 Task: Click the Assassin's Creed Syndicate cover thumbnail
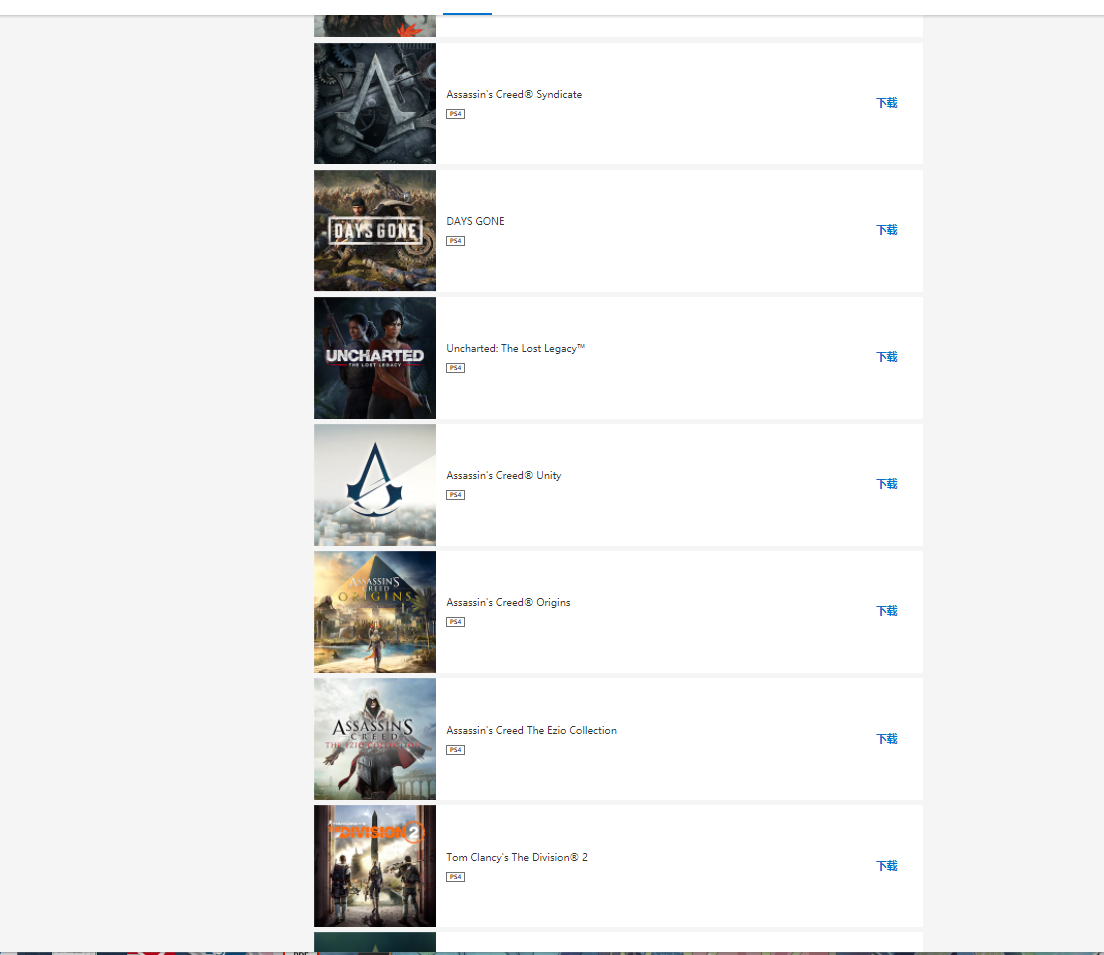pos(375,103)
